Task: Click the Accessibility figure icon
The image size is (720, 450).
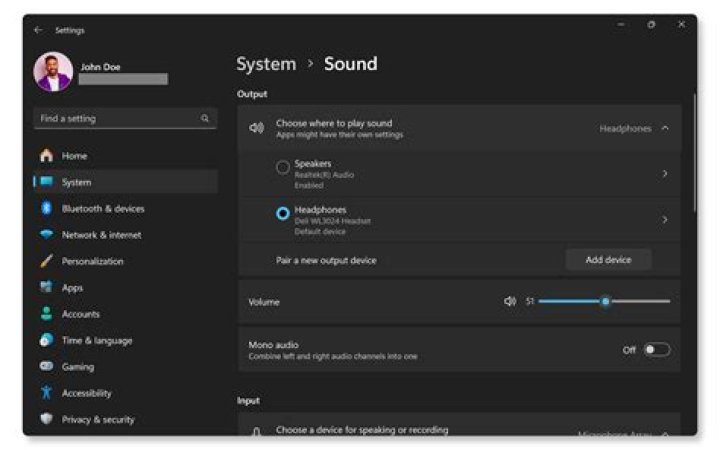Action: pos(46,393)
